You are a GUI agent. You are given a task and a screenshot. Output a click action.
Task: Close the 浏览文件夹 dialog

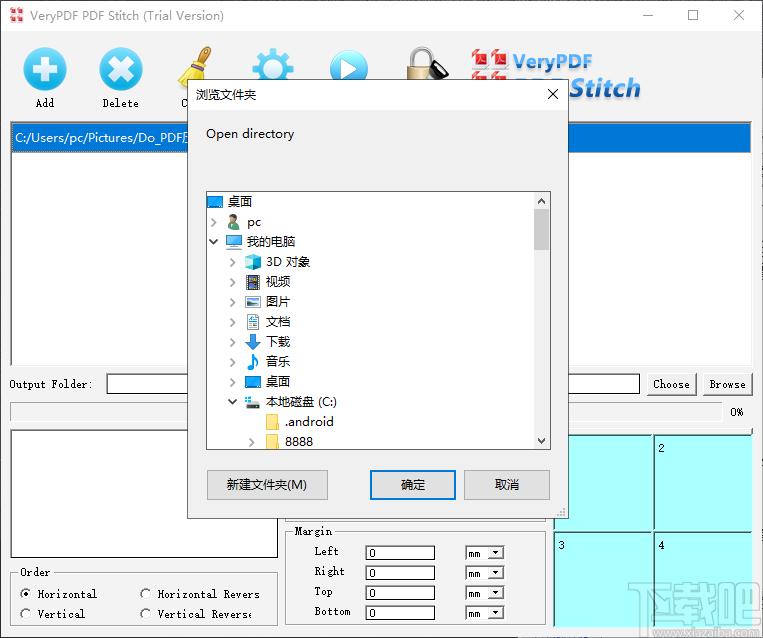pos(553,94)
